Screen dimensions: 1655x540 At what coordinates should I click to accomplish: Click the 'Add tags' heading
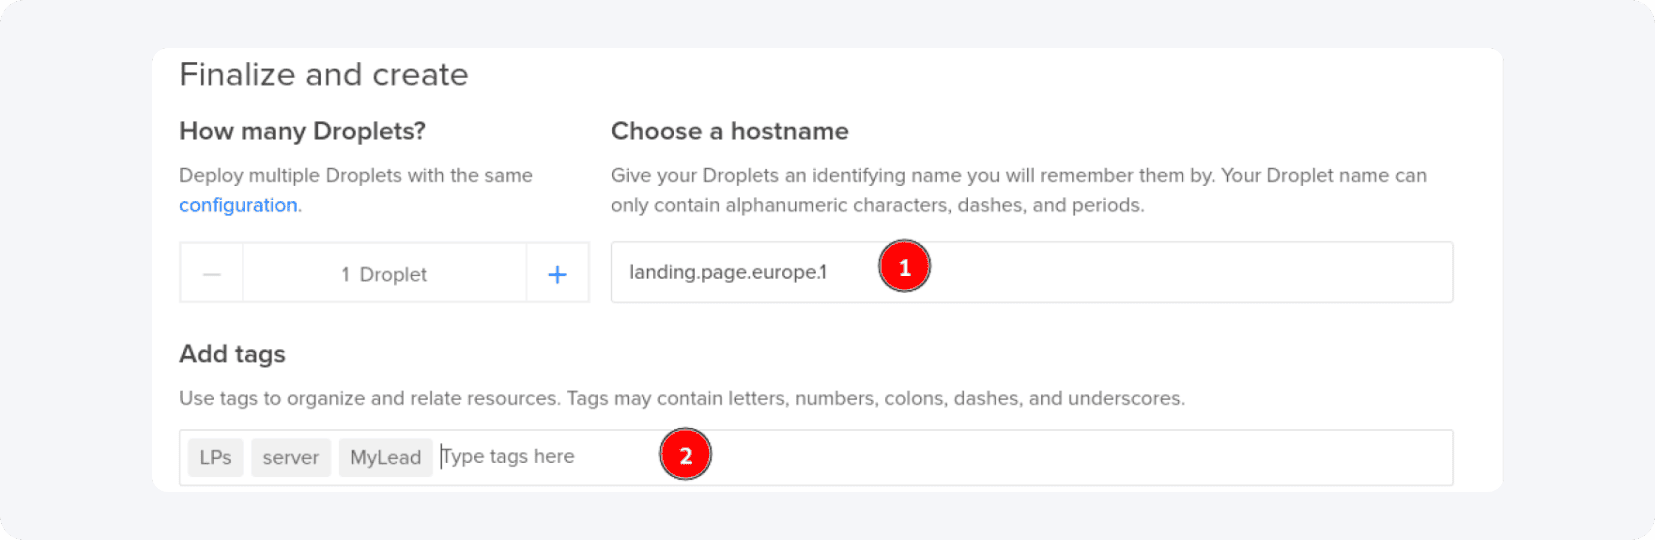pyautogui.click(x=232, y=354)
